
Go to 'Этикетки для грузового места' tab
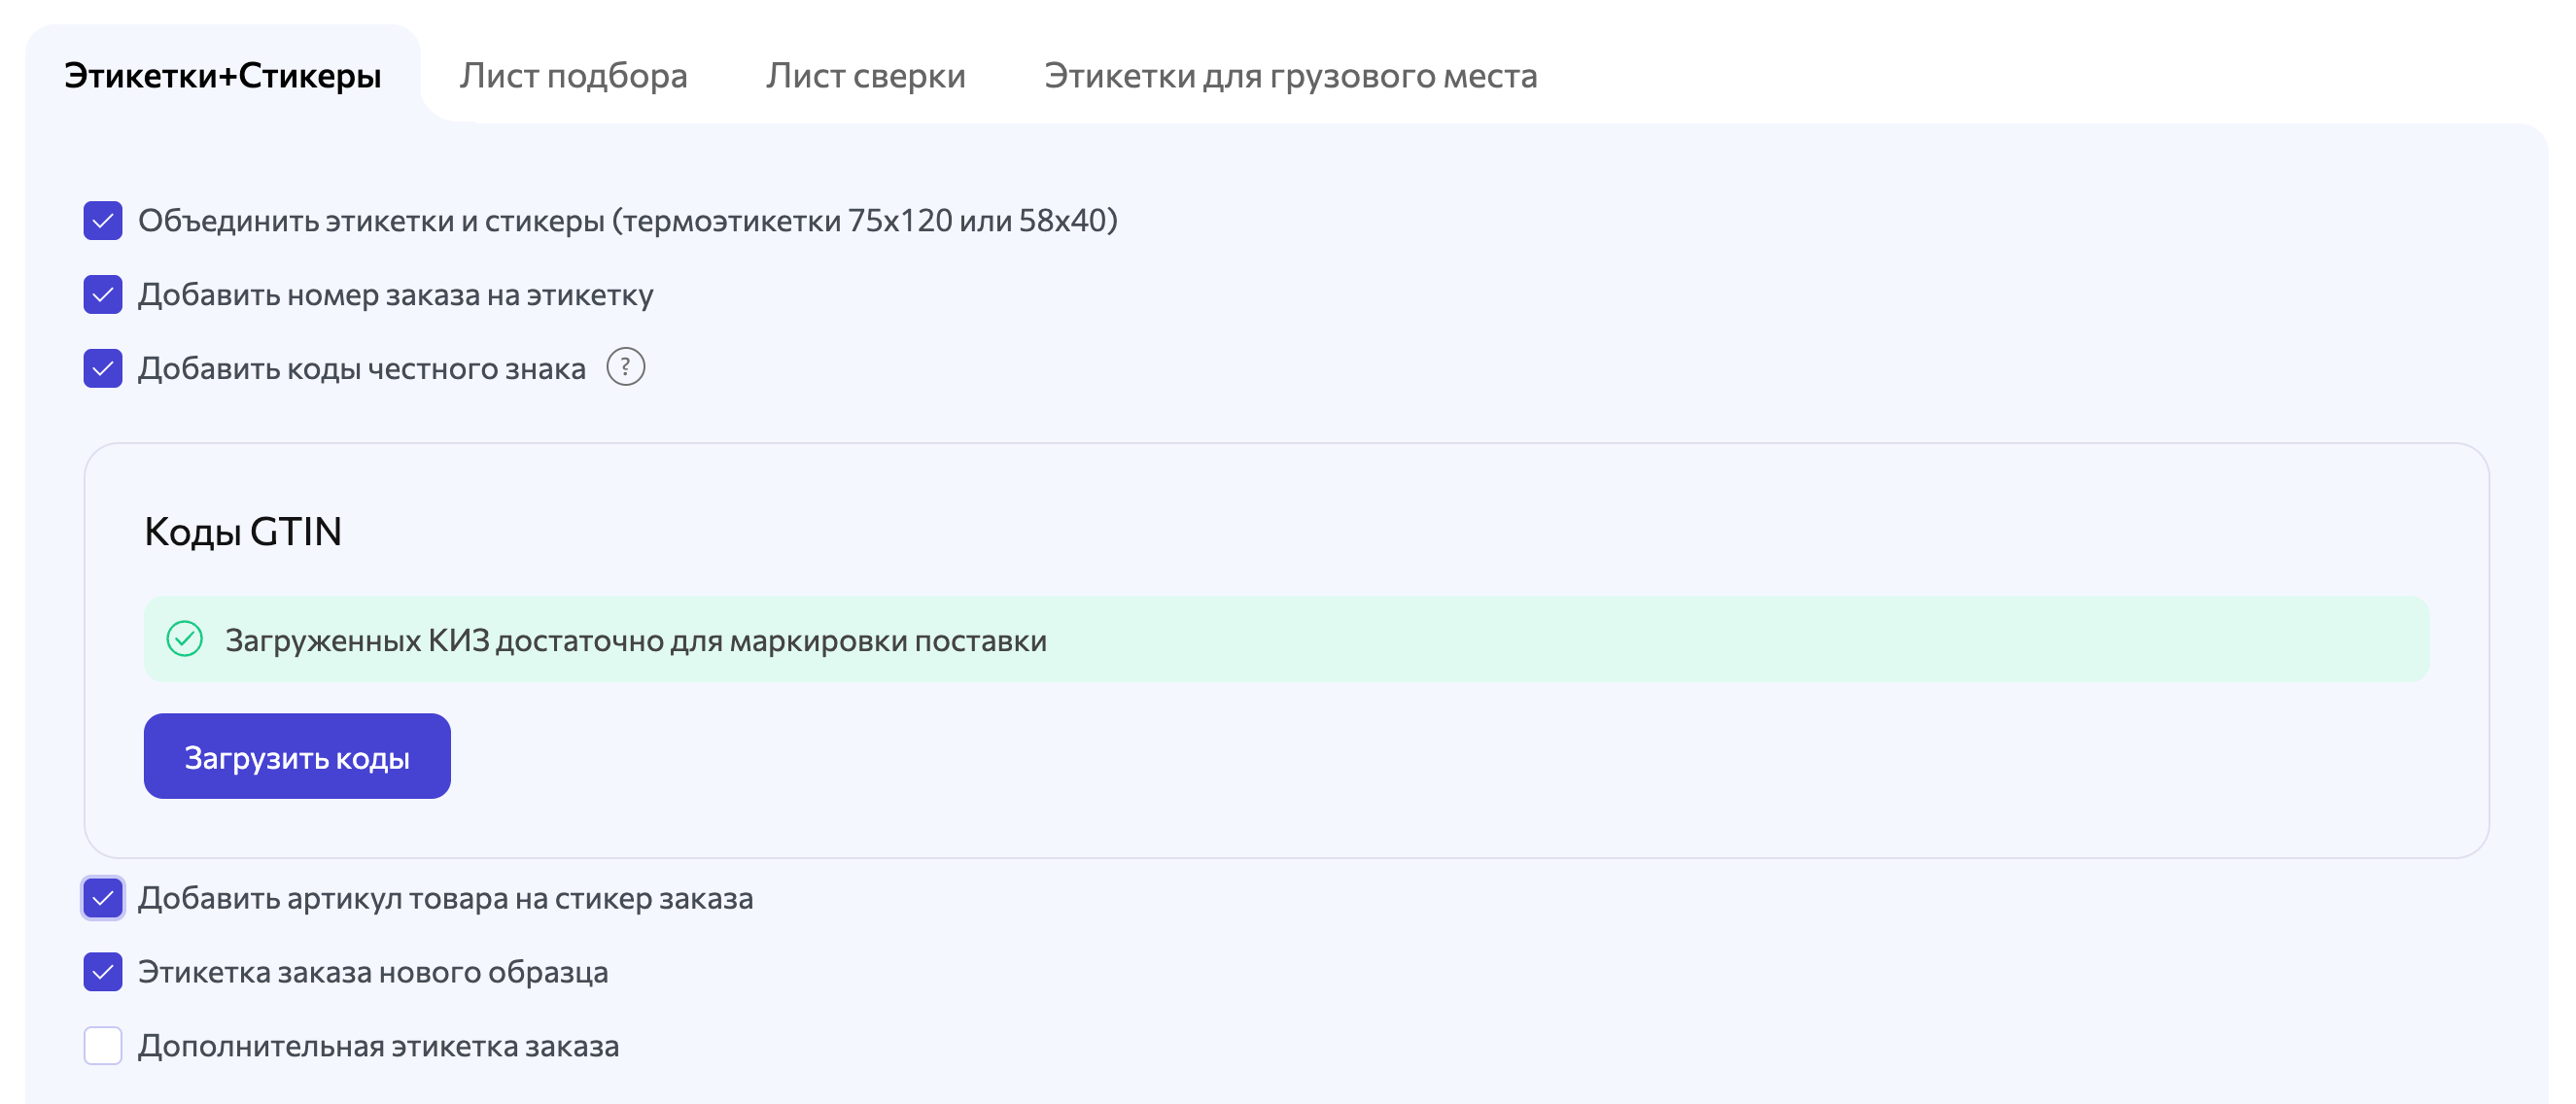point(1291,75)
